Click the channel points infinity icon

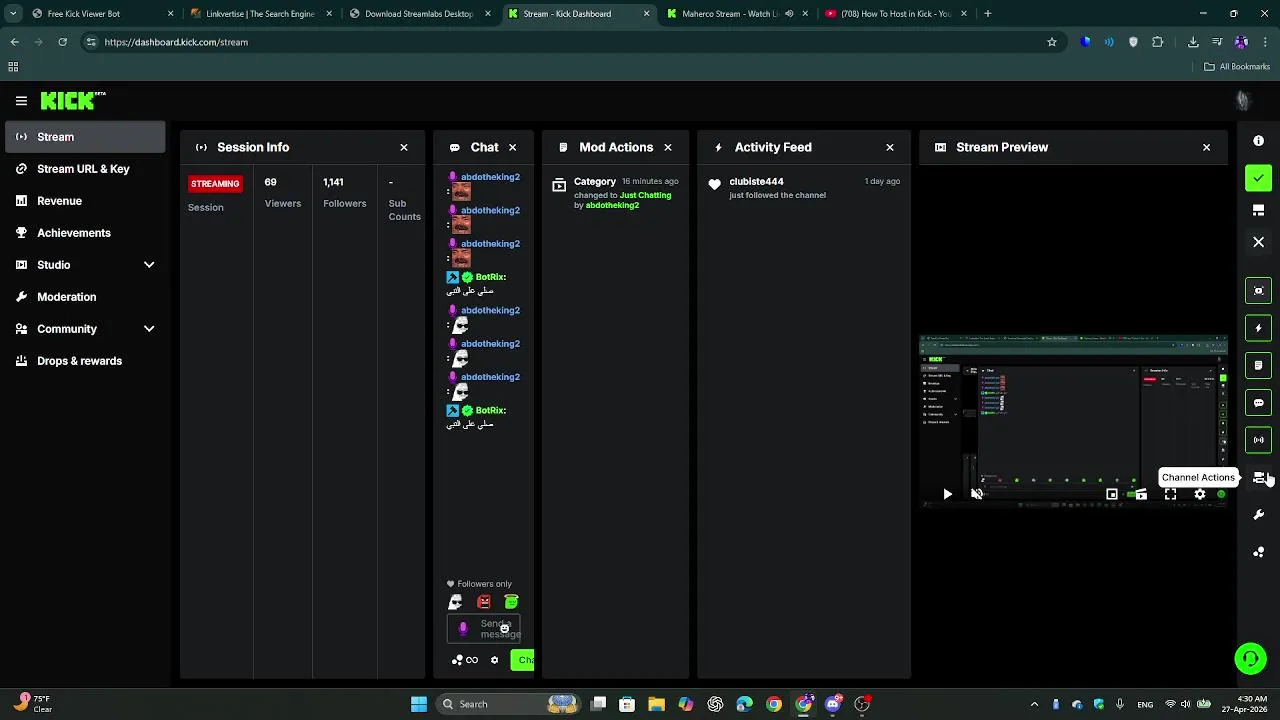[x=465, y=660]
